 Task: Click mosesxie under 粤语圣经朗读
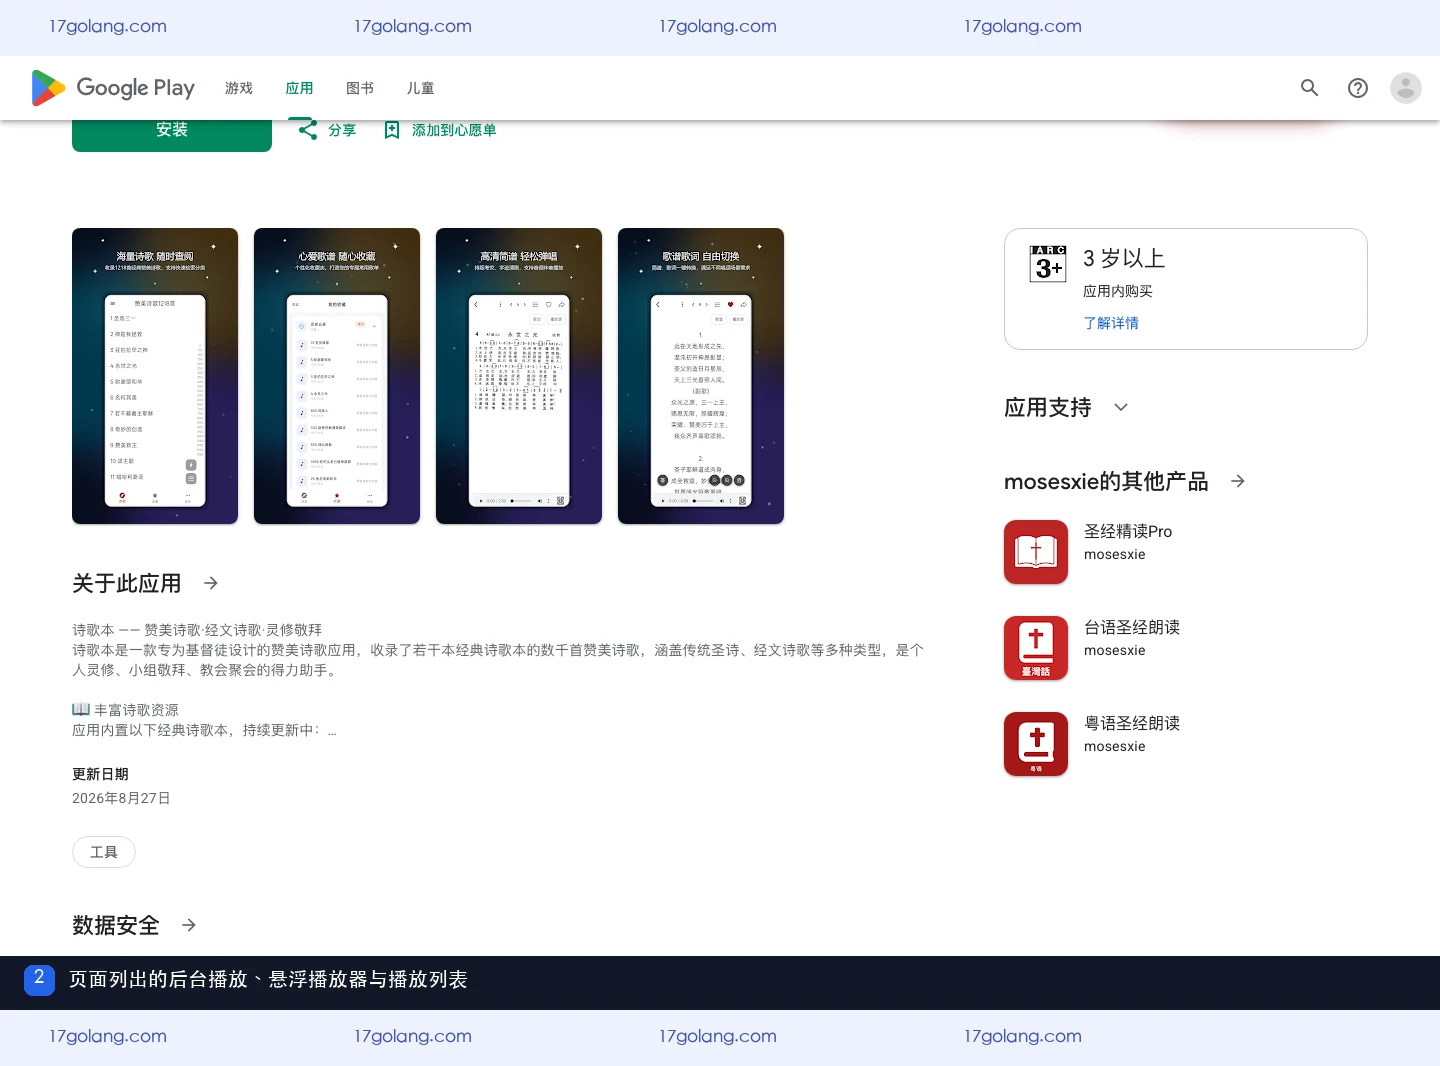1115,746
